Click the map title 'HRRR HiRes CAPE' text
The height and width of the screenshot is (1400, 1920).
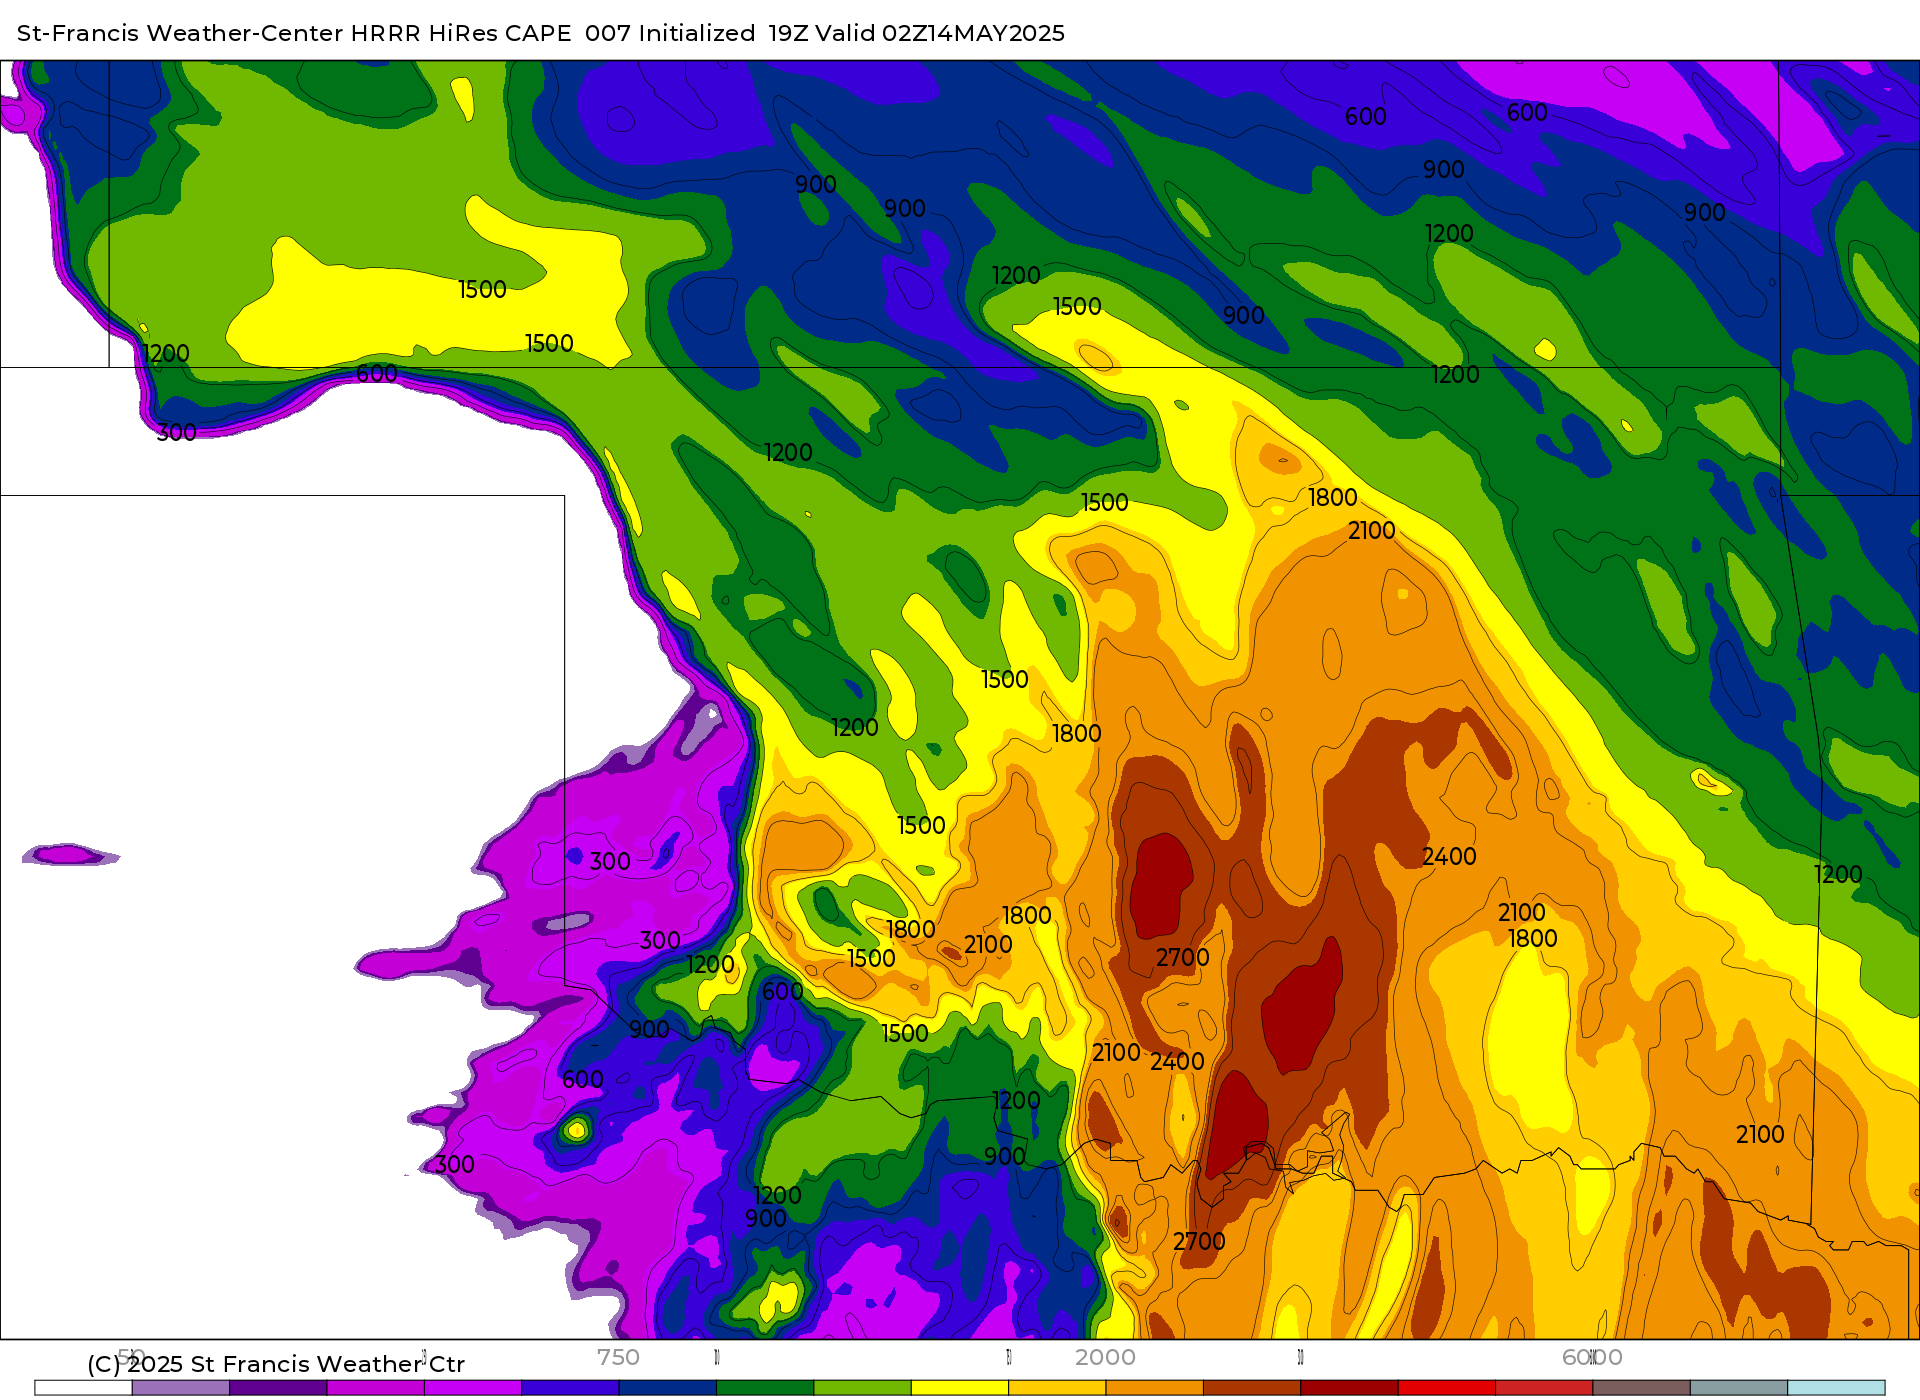(x=460, y=33)
